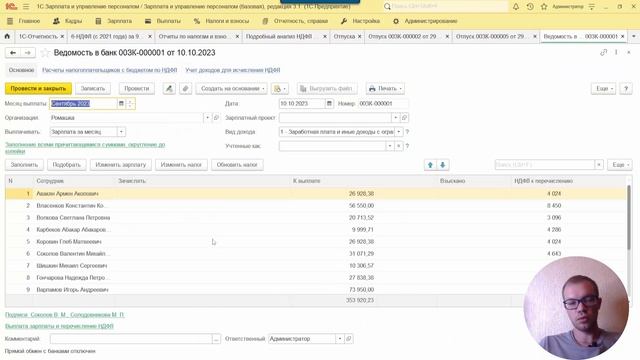This screenshot has height=360, width=640.
Task: Open calendar picker for Дата field
Action: pyautogui.click(x=329, y=104)
